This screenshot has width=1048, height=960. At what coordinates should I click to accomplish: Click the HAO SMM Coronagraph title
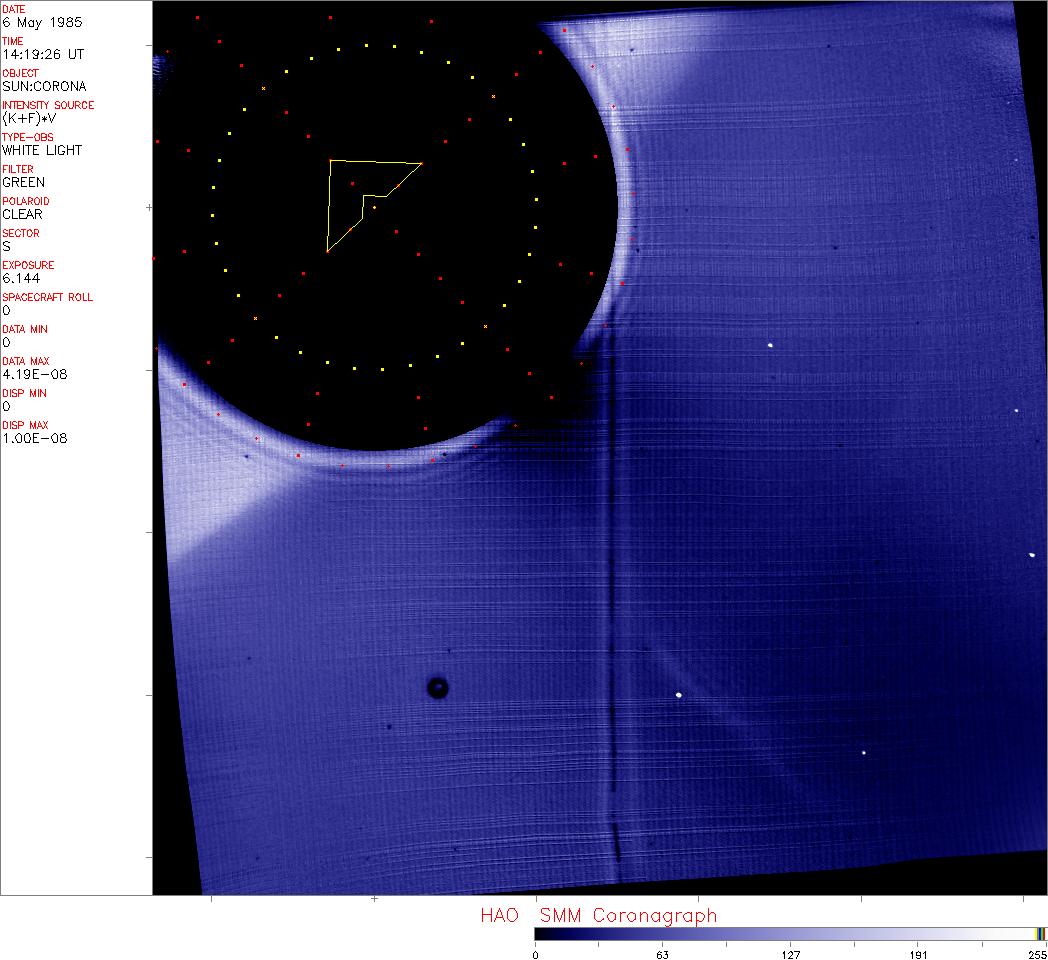coord(598,915)
